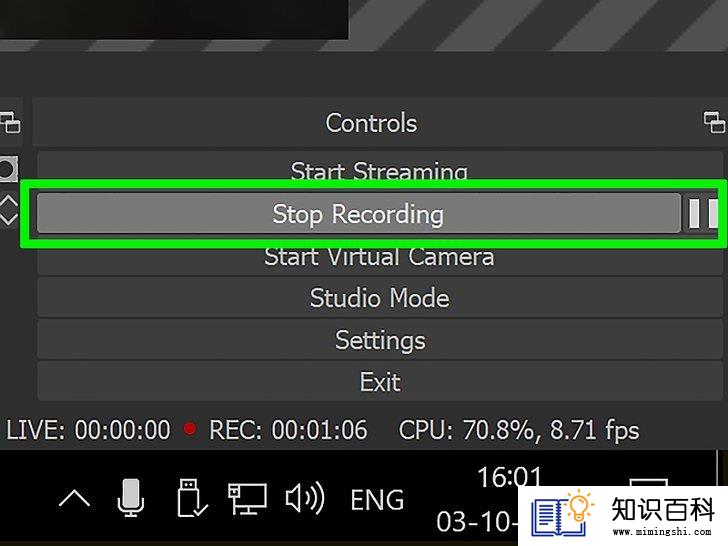Click the volume speaker icon
This screenshot has width=728, height=546.
click(302, 498)
